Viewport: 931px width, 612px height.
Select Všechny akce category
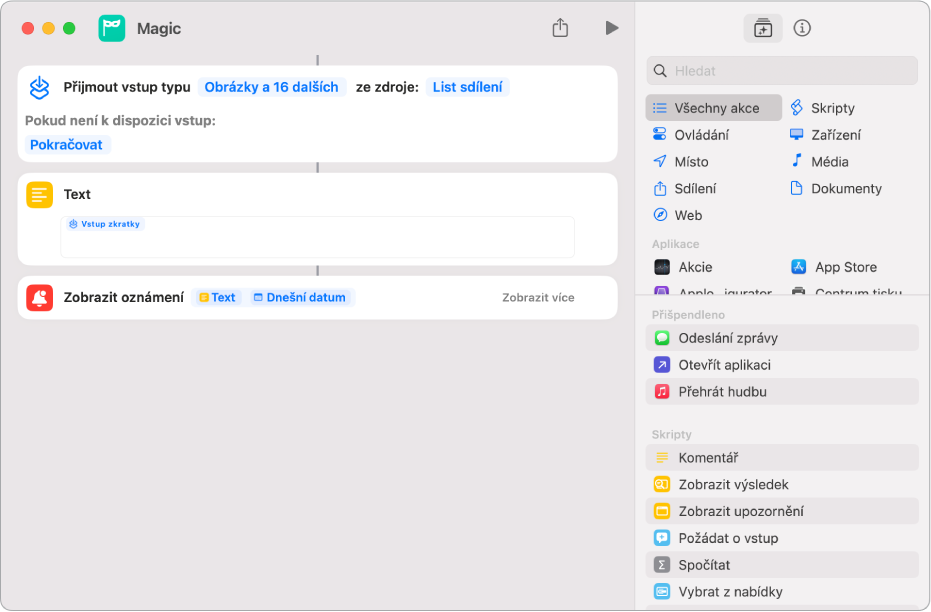[x=714, y=108]
